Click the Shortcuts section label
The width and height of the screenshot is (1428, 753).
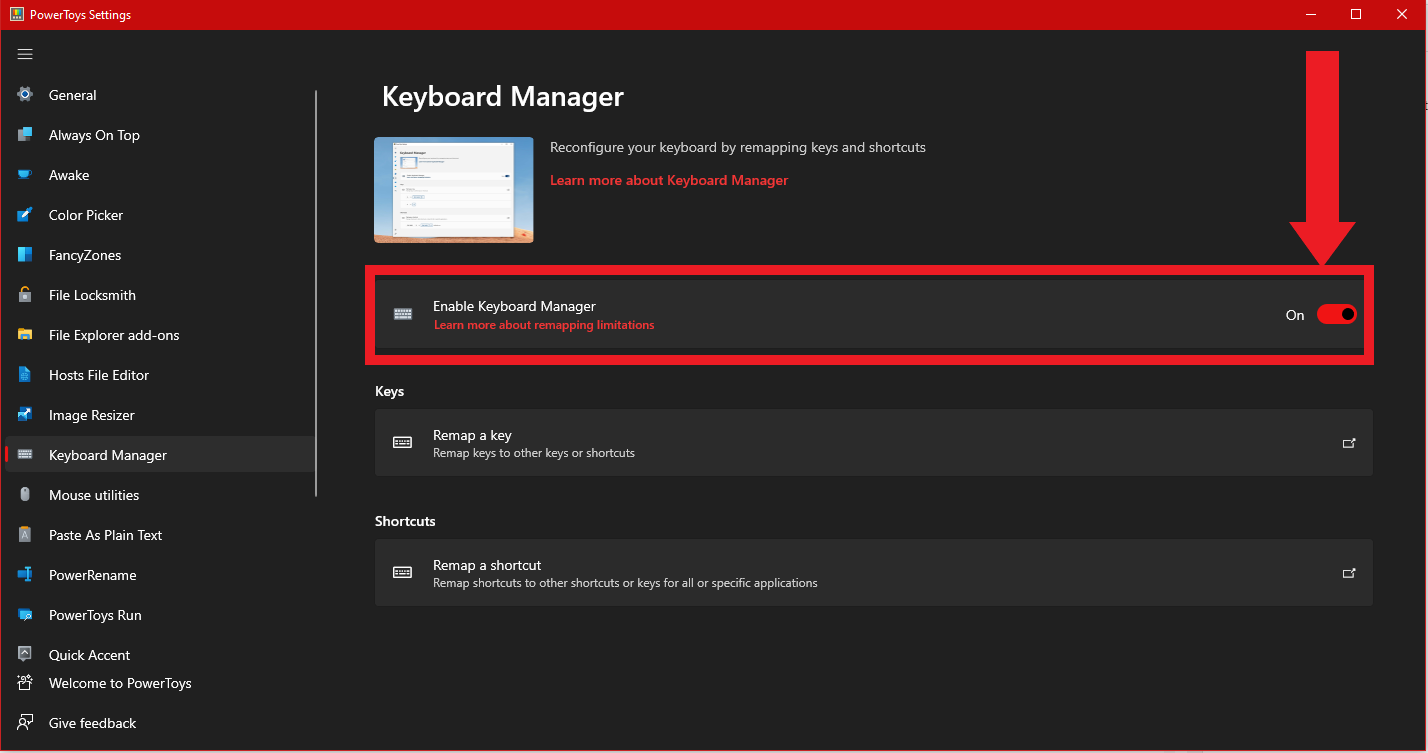(405, 521)
